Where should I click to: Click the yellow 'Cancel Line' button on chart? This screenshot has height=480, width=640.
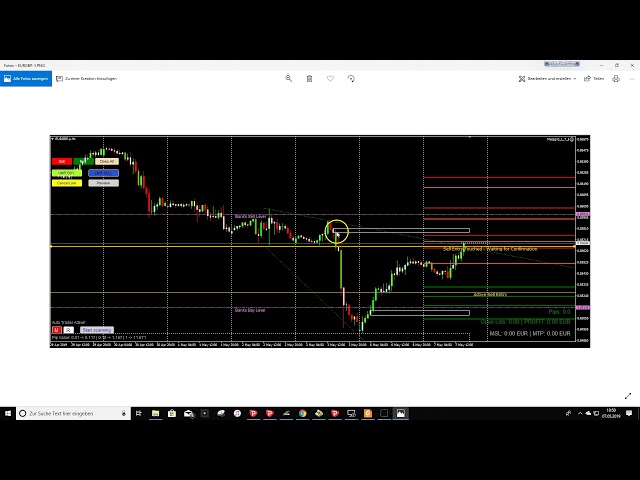pos(66,183)
